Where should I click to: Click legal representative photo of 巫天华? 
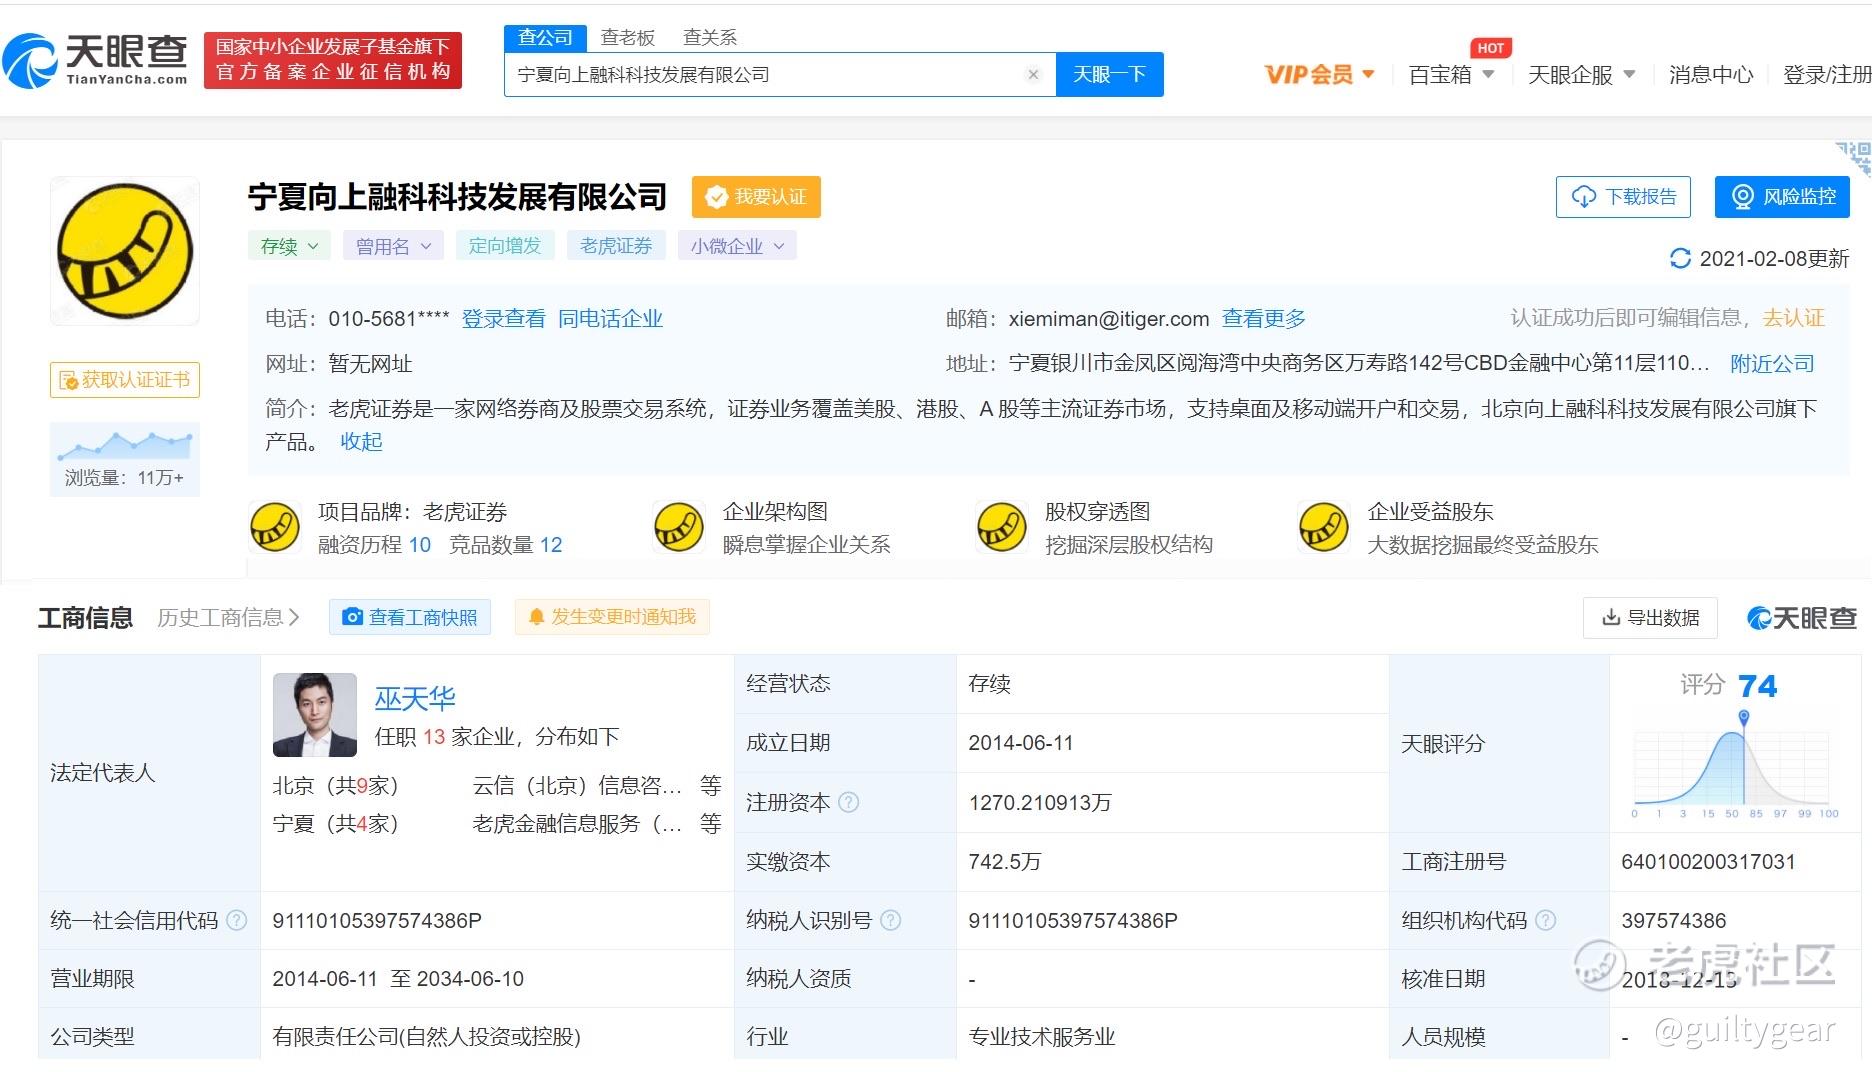click(x=315, y=715)
